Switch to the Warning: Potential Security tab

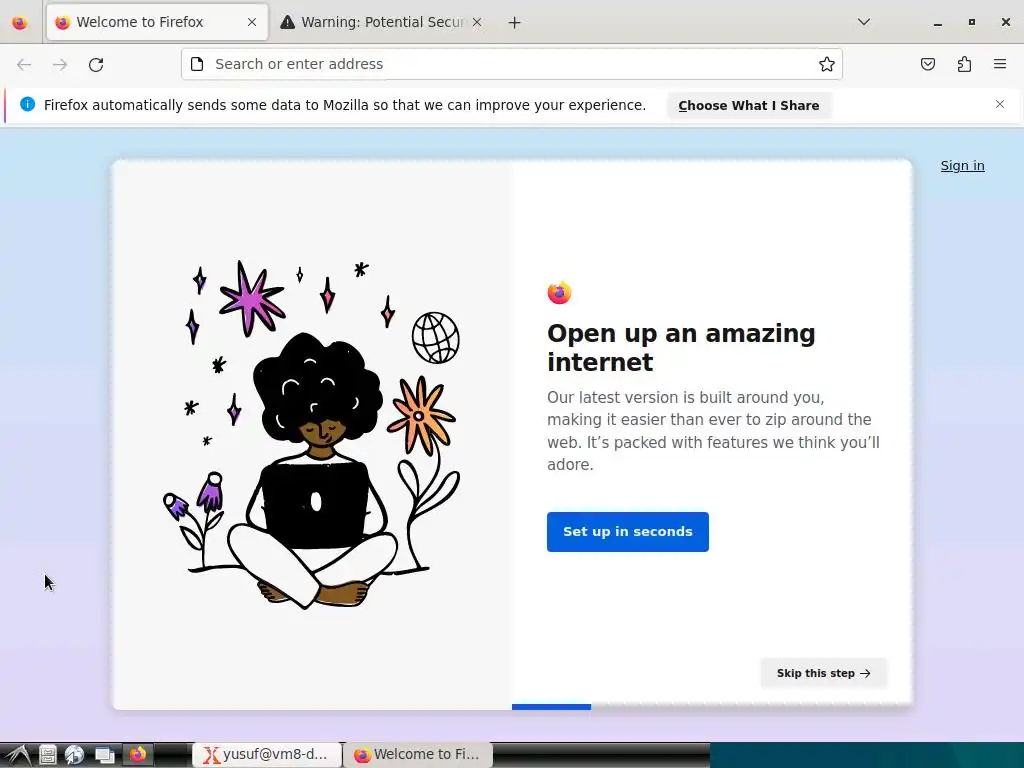382,22
